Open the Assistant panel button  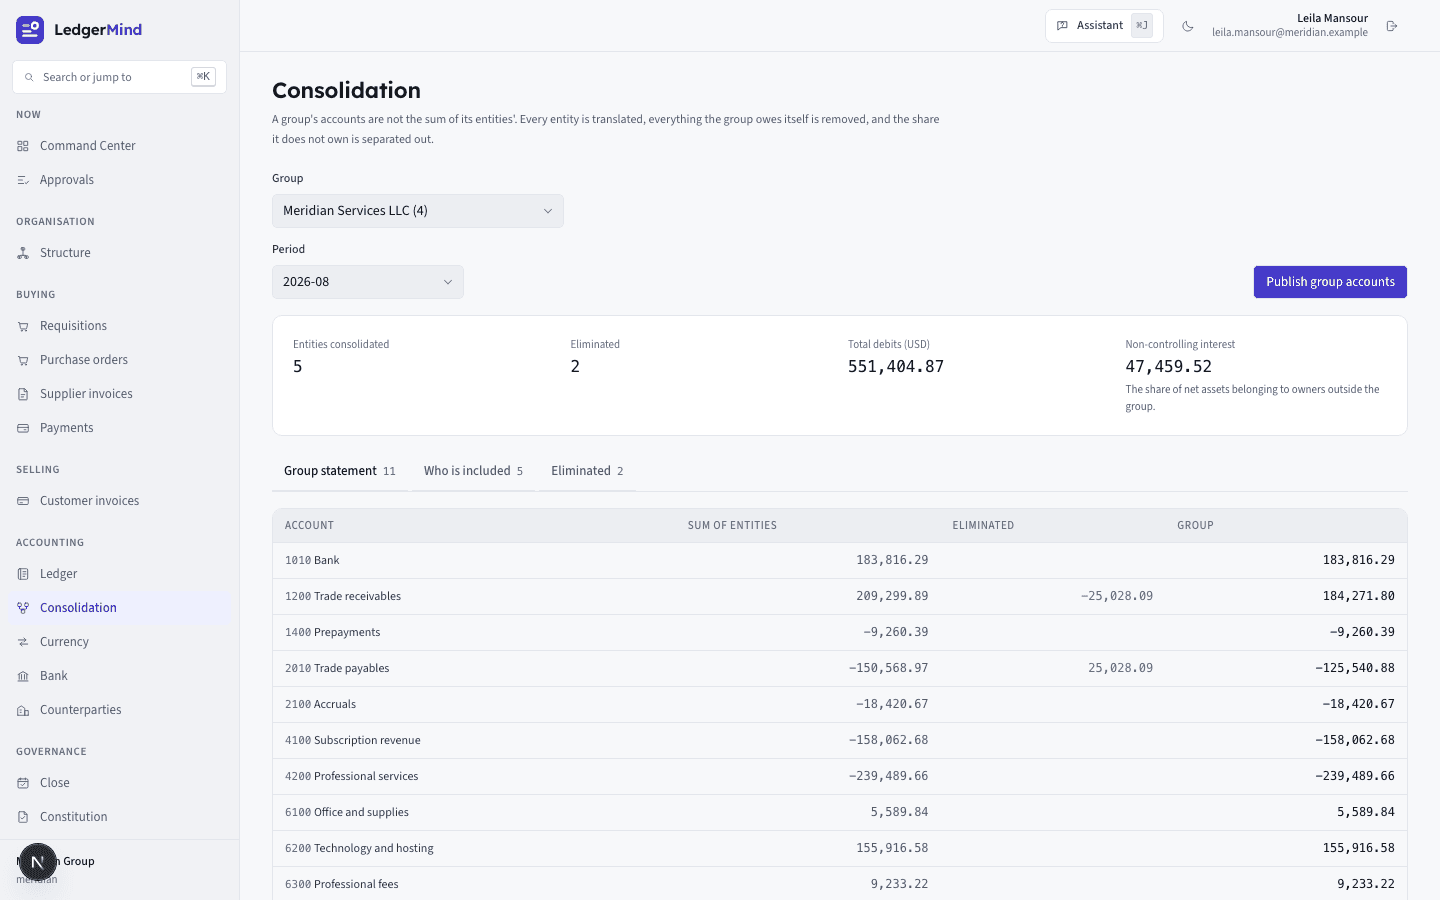1104,26
